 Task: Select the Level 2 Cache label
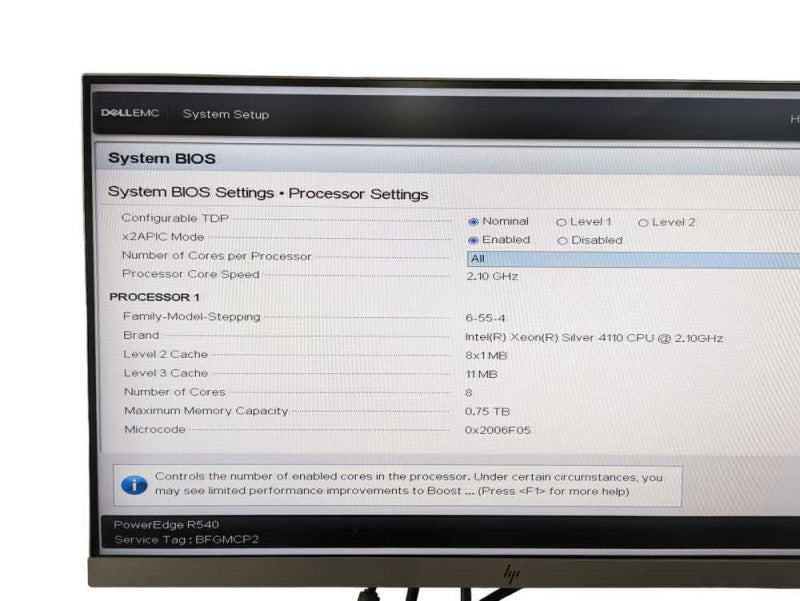[165, 354]
